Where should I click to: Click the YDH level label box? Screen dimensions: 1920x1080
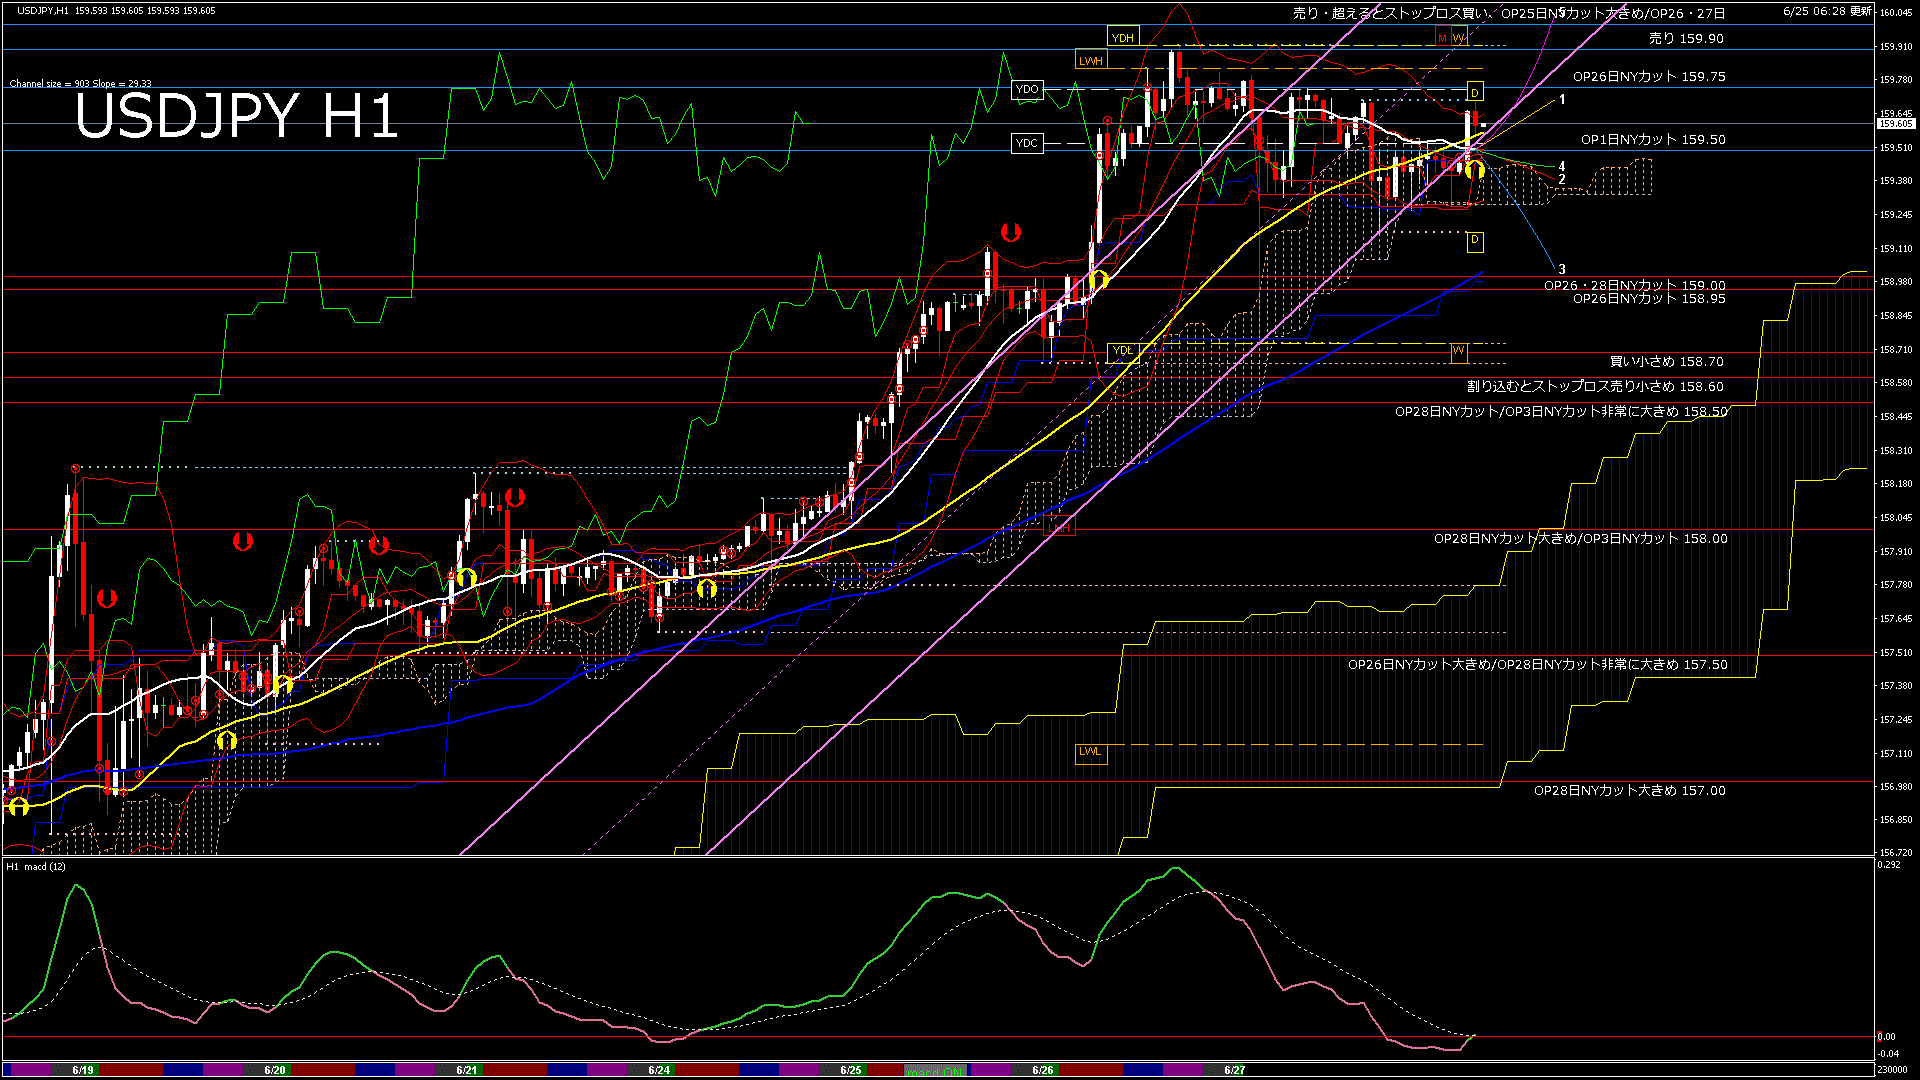[1123, 38]
